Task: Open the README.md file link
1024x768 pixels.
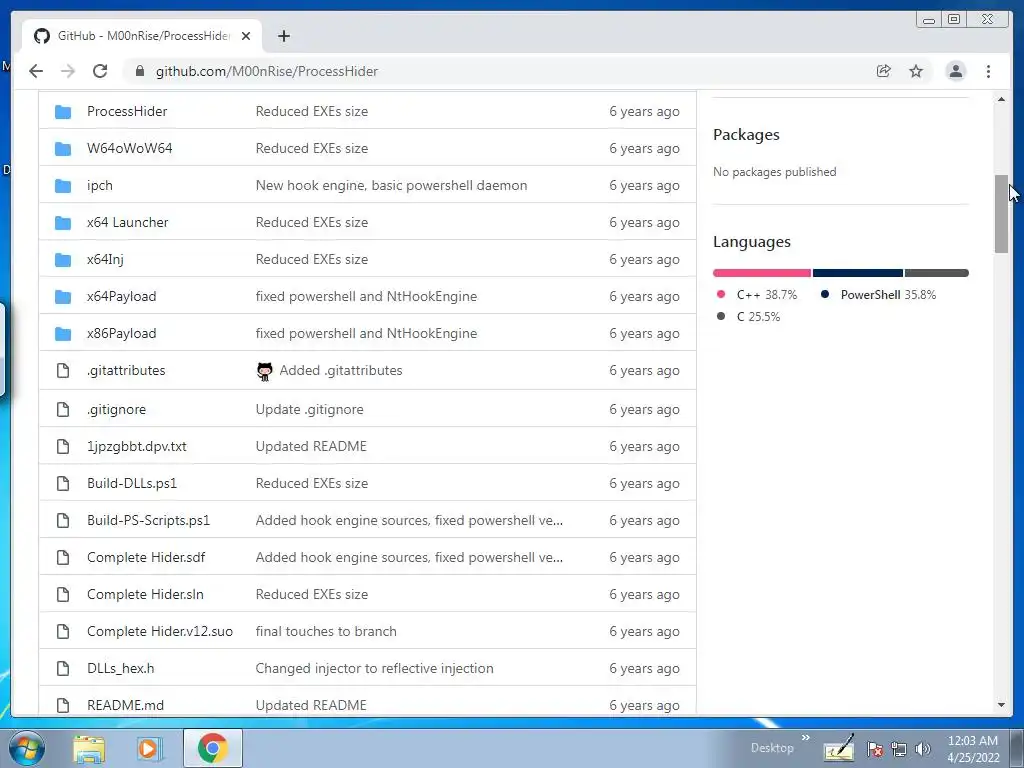Action: pos(125,705)
